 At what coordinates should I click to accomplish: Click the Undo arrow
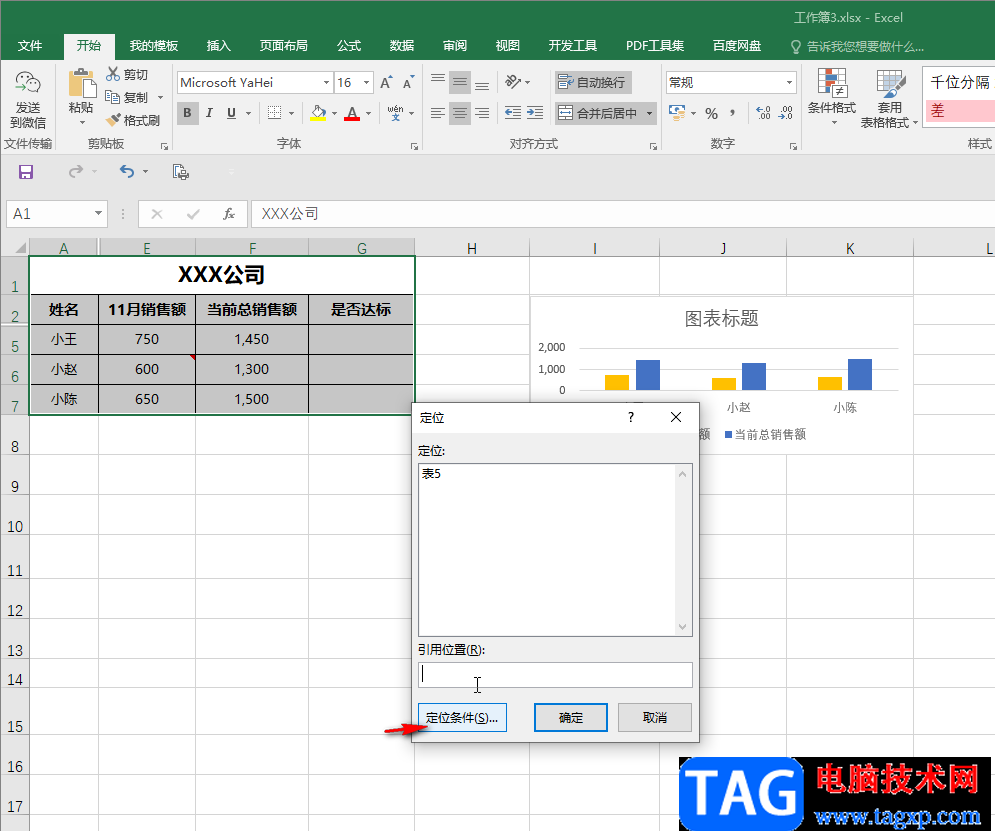[127, 171]
